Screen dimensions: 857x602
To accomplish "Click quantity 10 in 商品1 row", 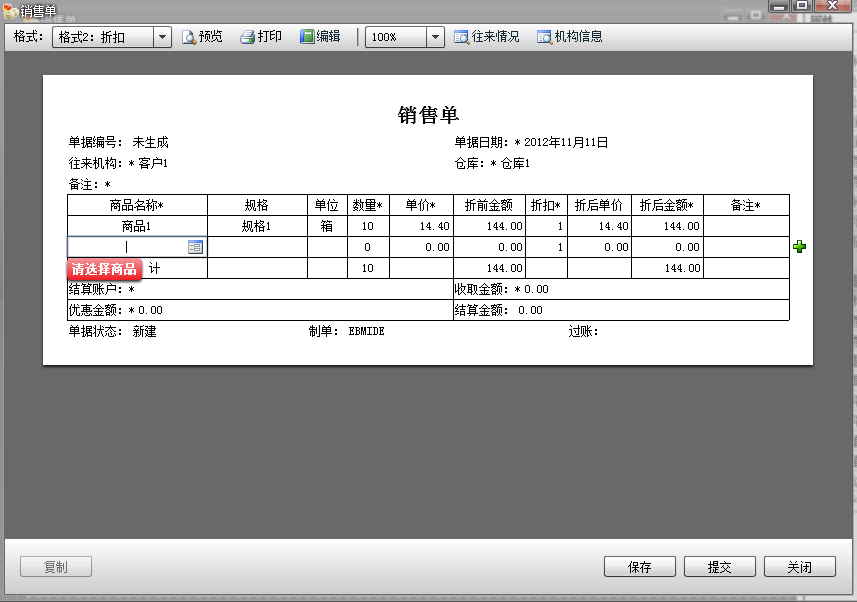I will (368, 226).
